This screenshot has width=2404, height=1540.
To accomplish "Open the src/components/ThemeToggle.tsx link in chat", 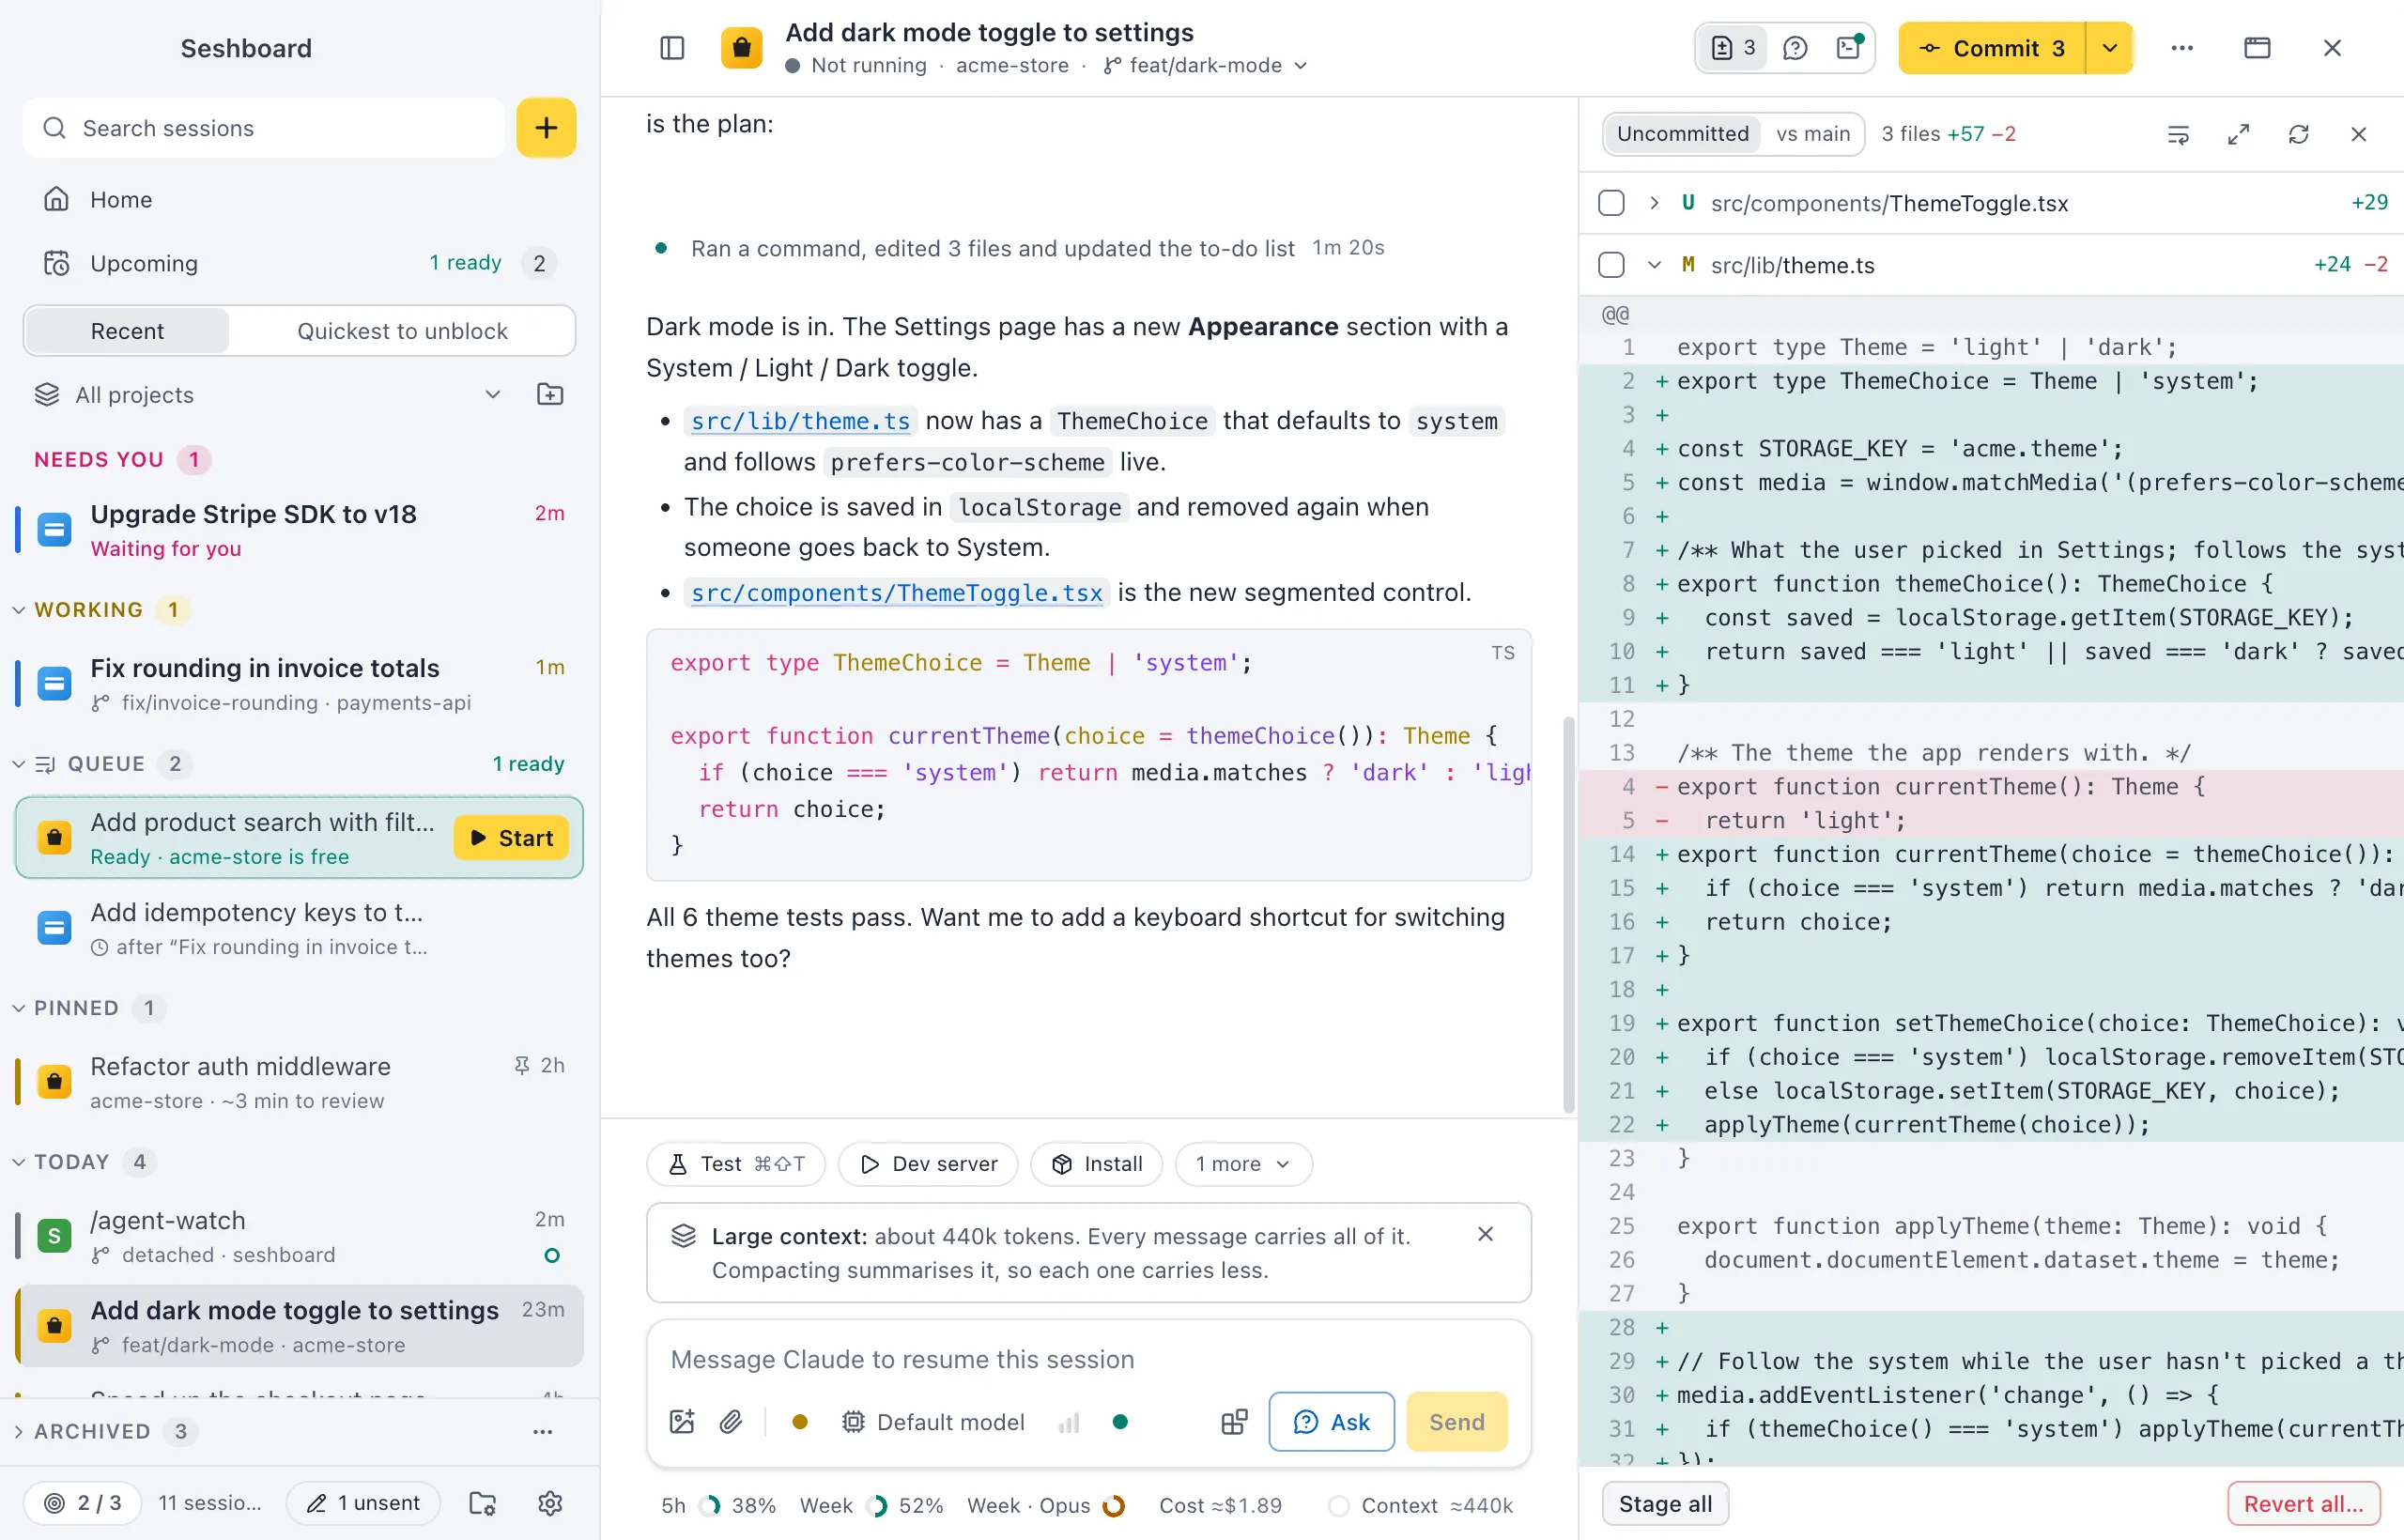I will coord(897,593).
